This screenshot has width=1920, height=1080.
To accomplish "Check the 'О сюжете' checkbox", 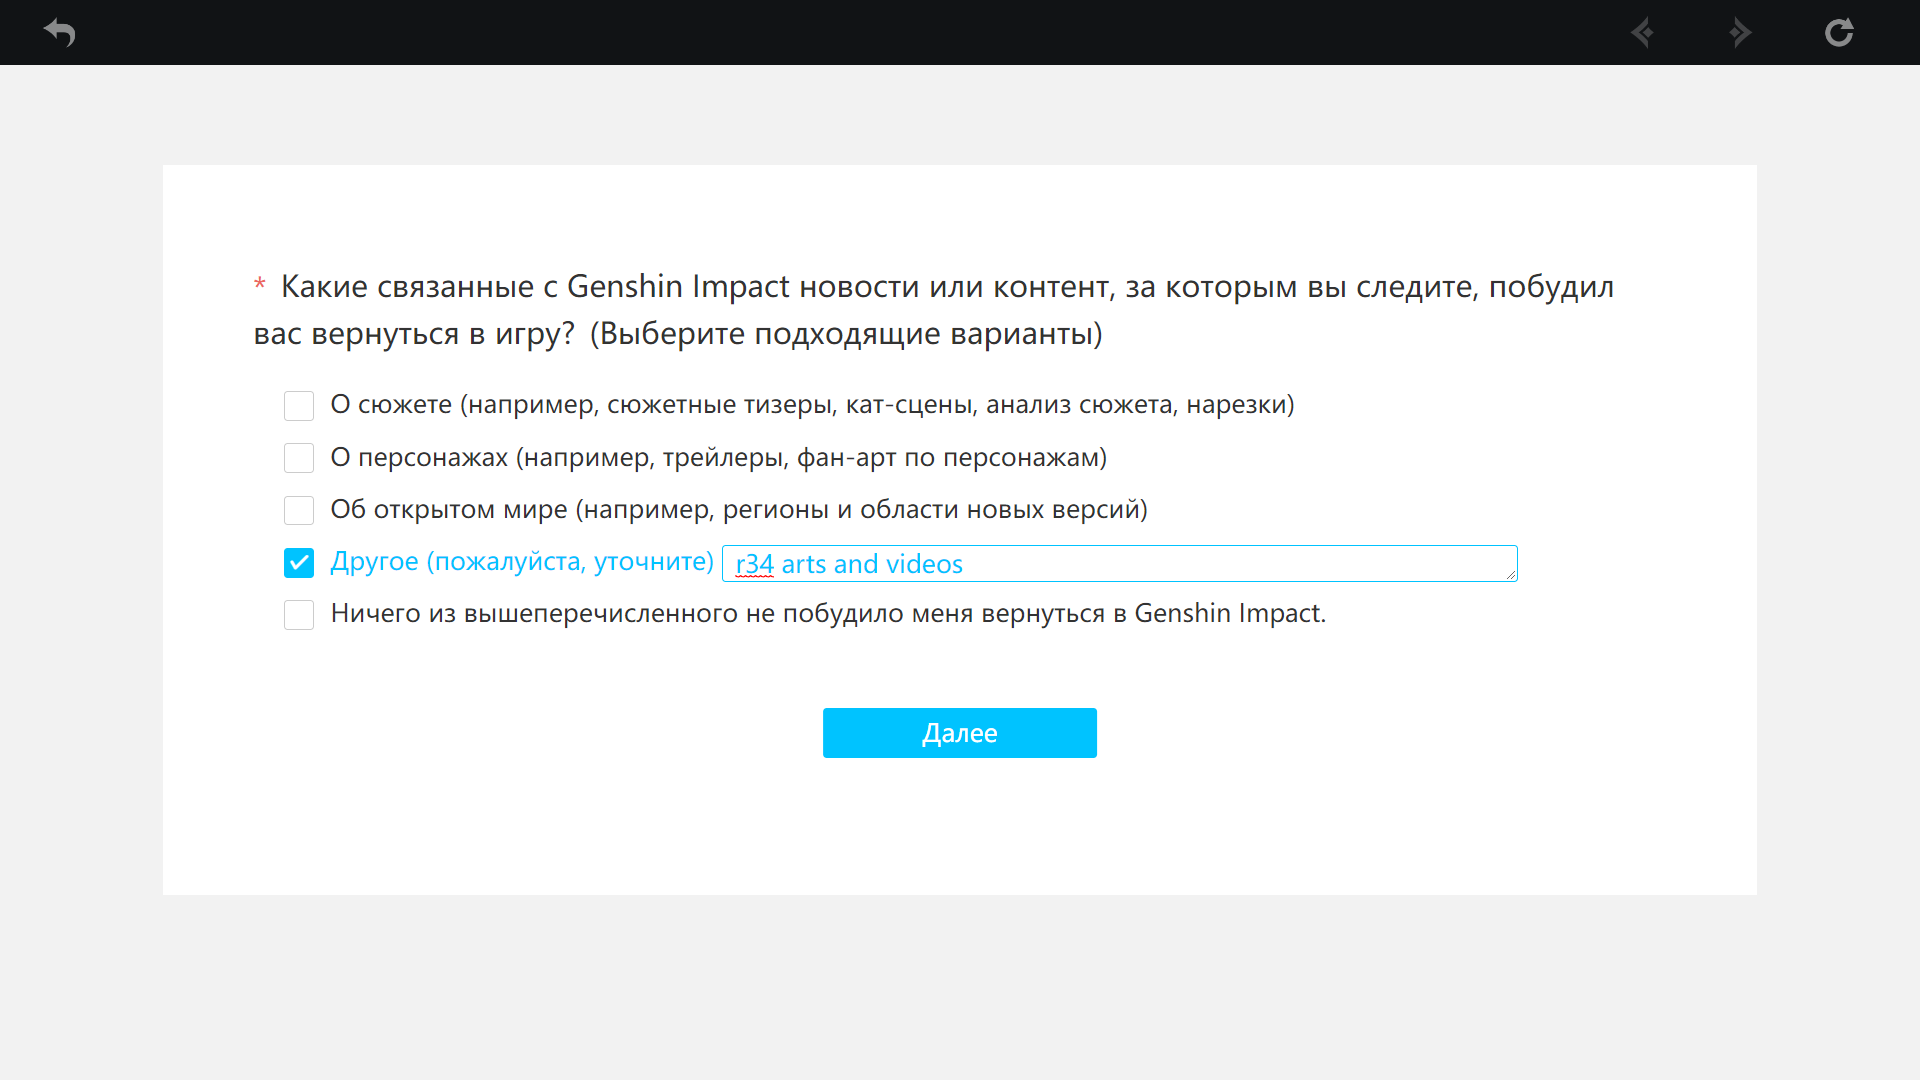I will pyautogui.click(x=299, y=406).
